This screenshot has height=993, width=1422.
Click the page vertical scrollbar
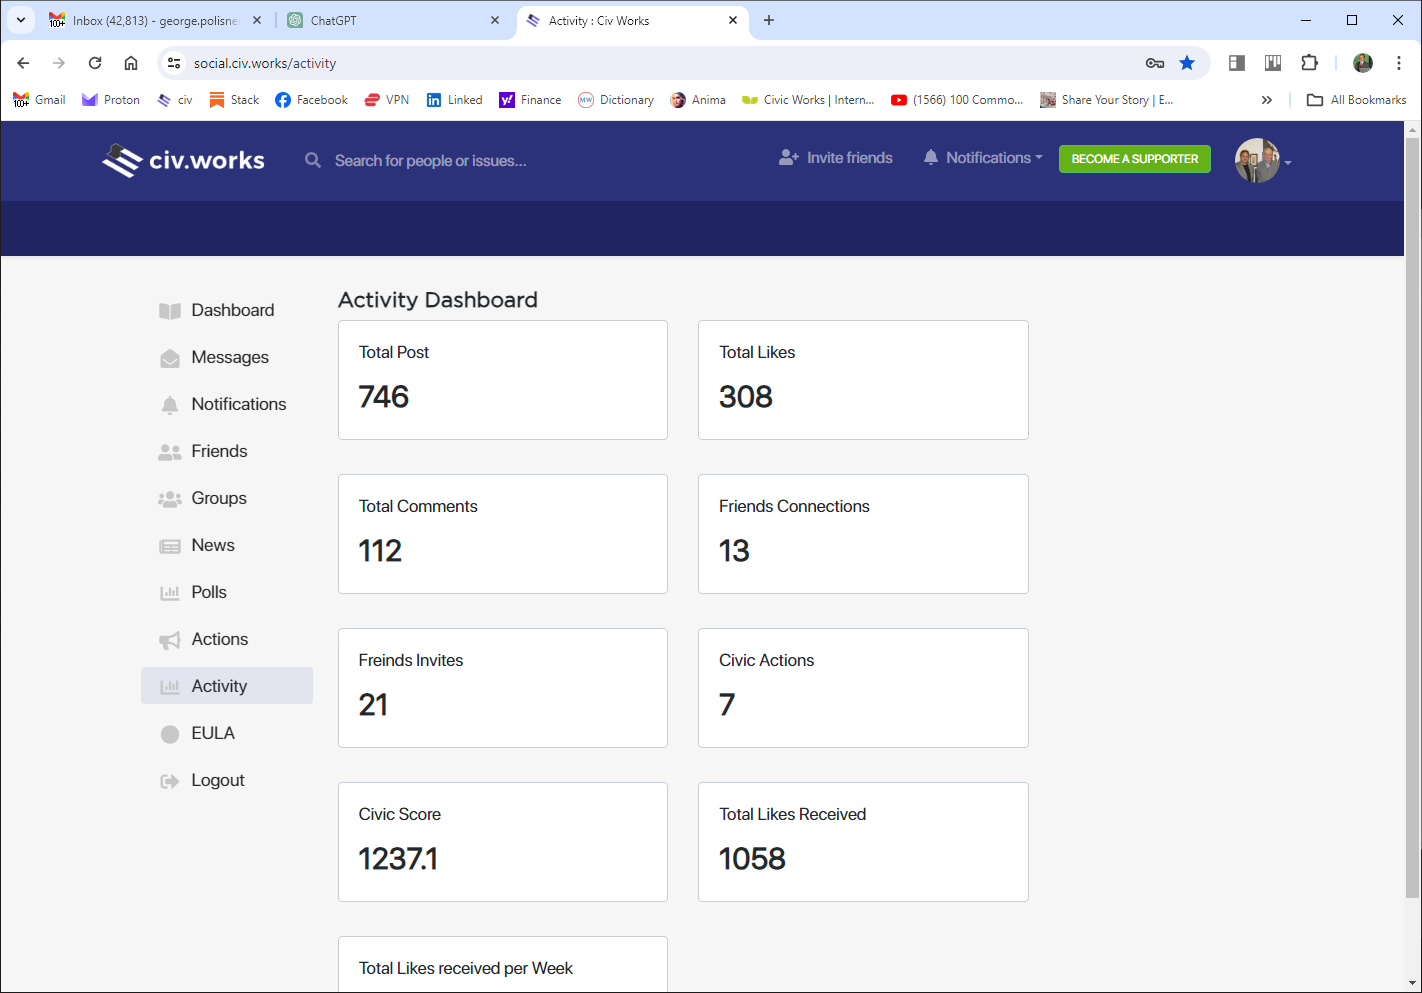1412,520
